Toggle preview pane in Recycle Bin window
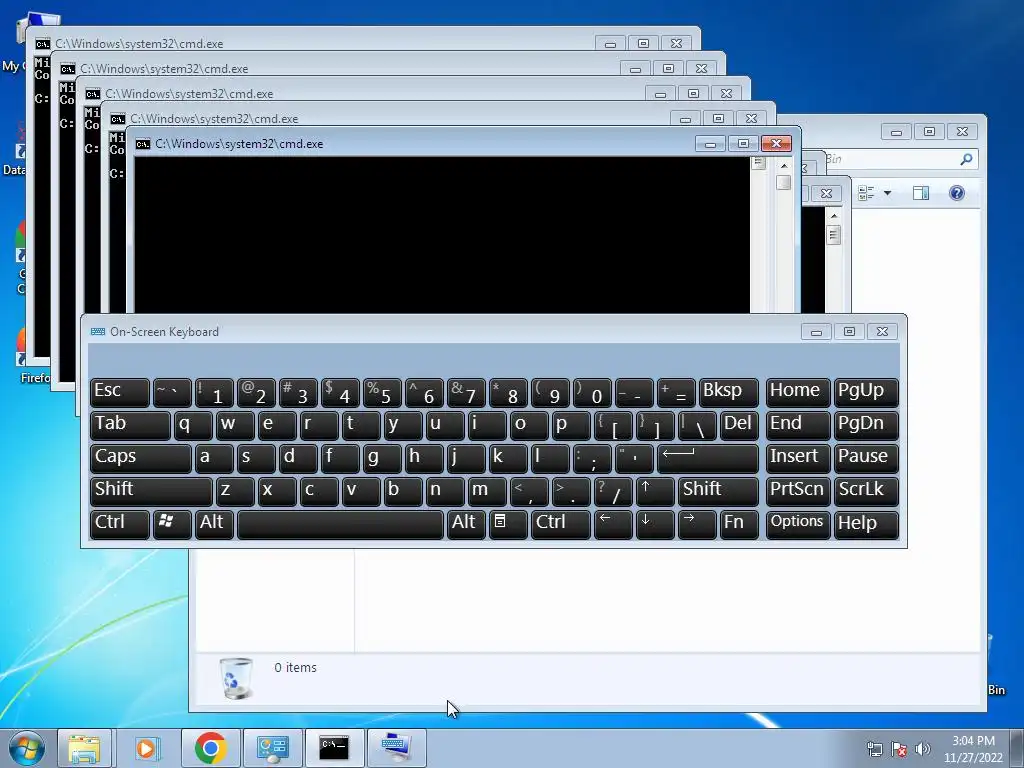This screenshot has width=1024, height=768. pos(921,193)
